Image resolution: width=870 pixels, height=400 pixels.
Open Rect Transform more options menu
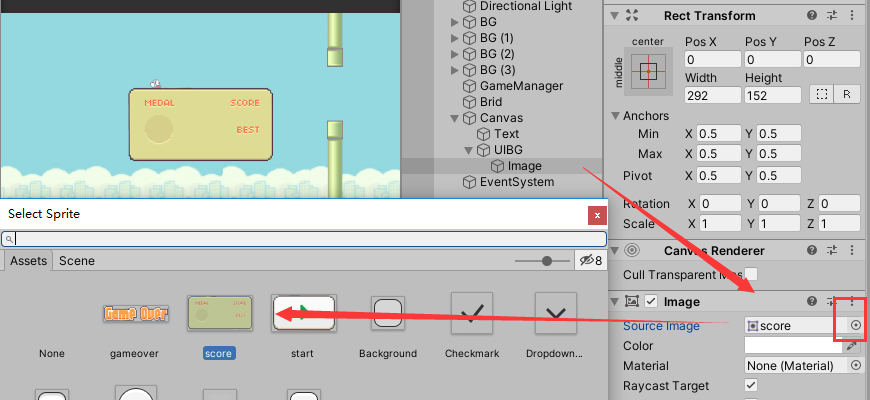click(x=852, y=16)
